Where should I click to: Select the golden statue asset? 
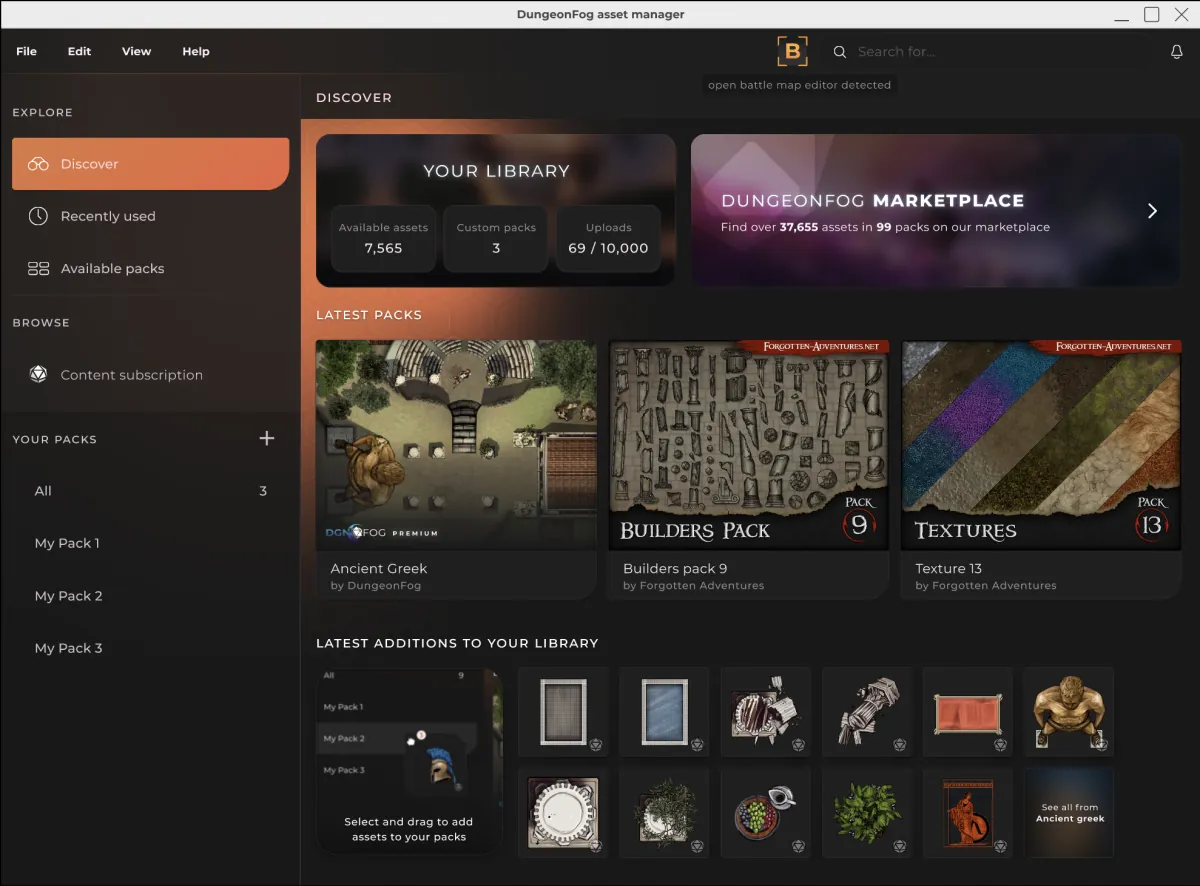click(1069, 712)
